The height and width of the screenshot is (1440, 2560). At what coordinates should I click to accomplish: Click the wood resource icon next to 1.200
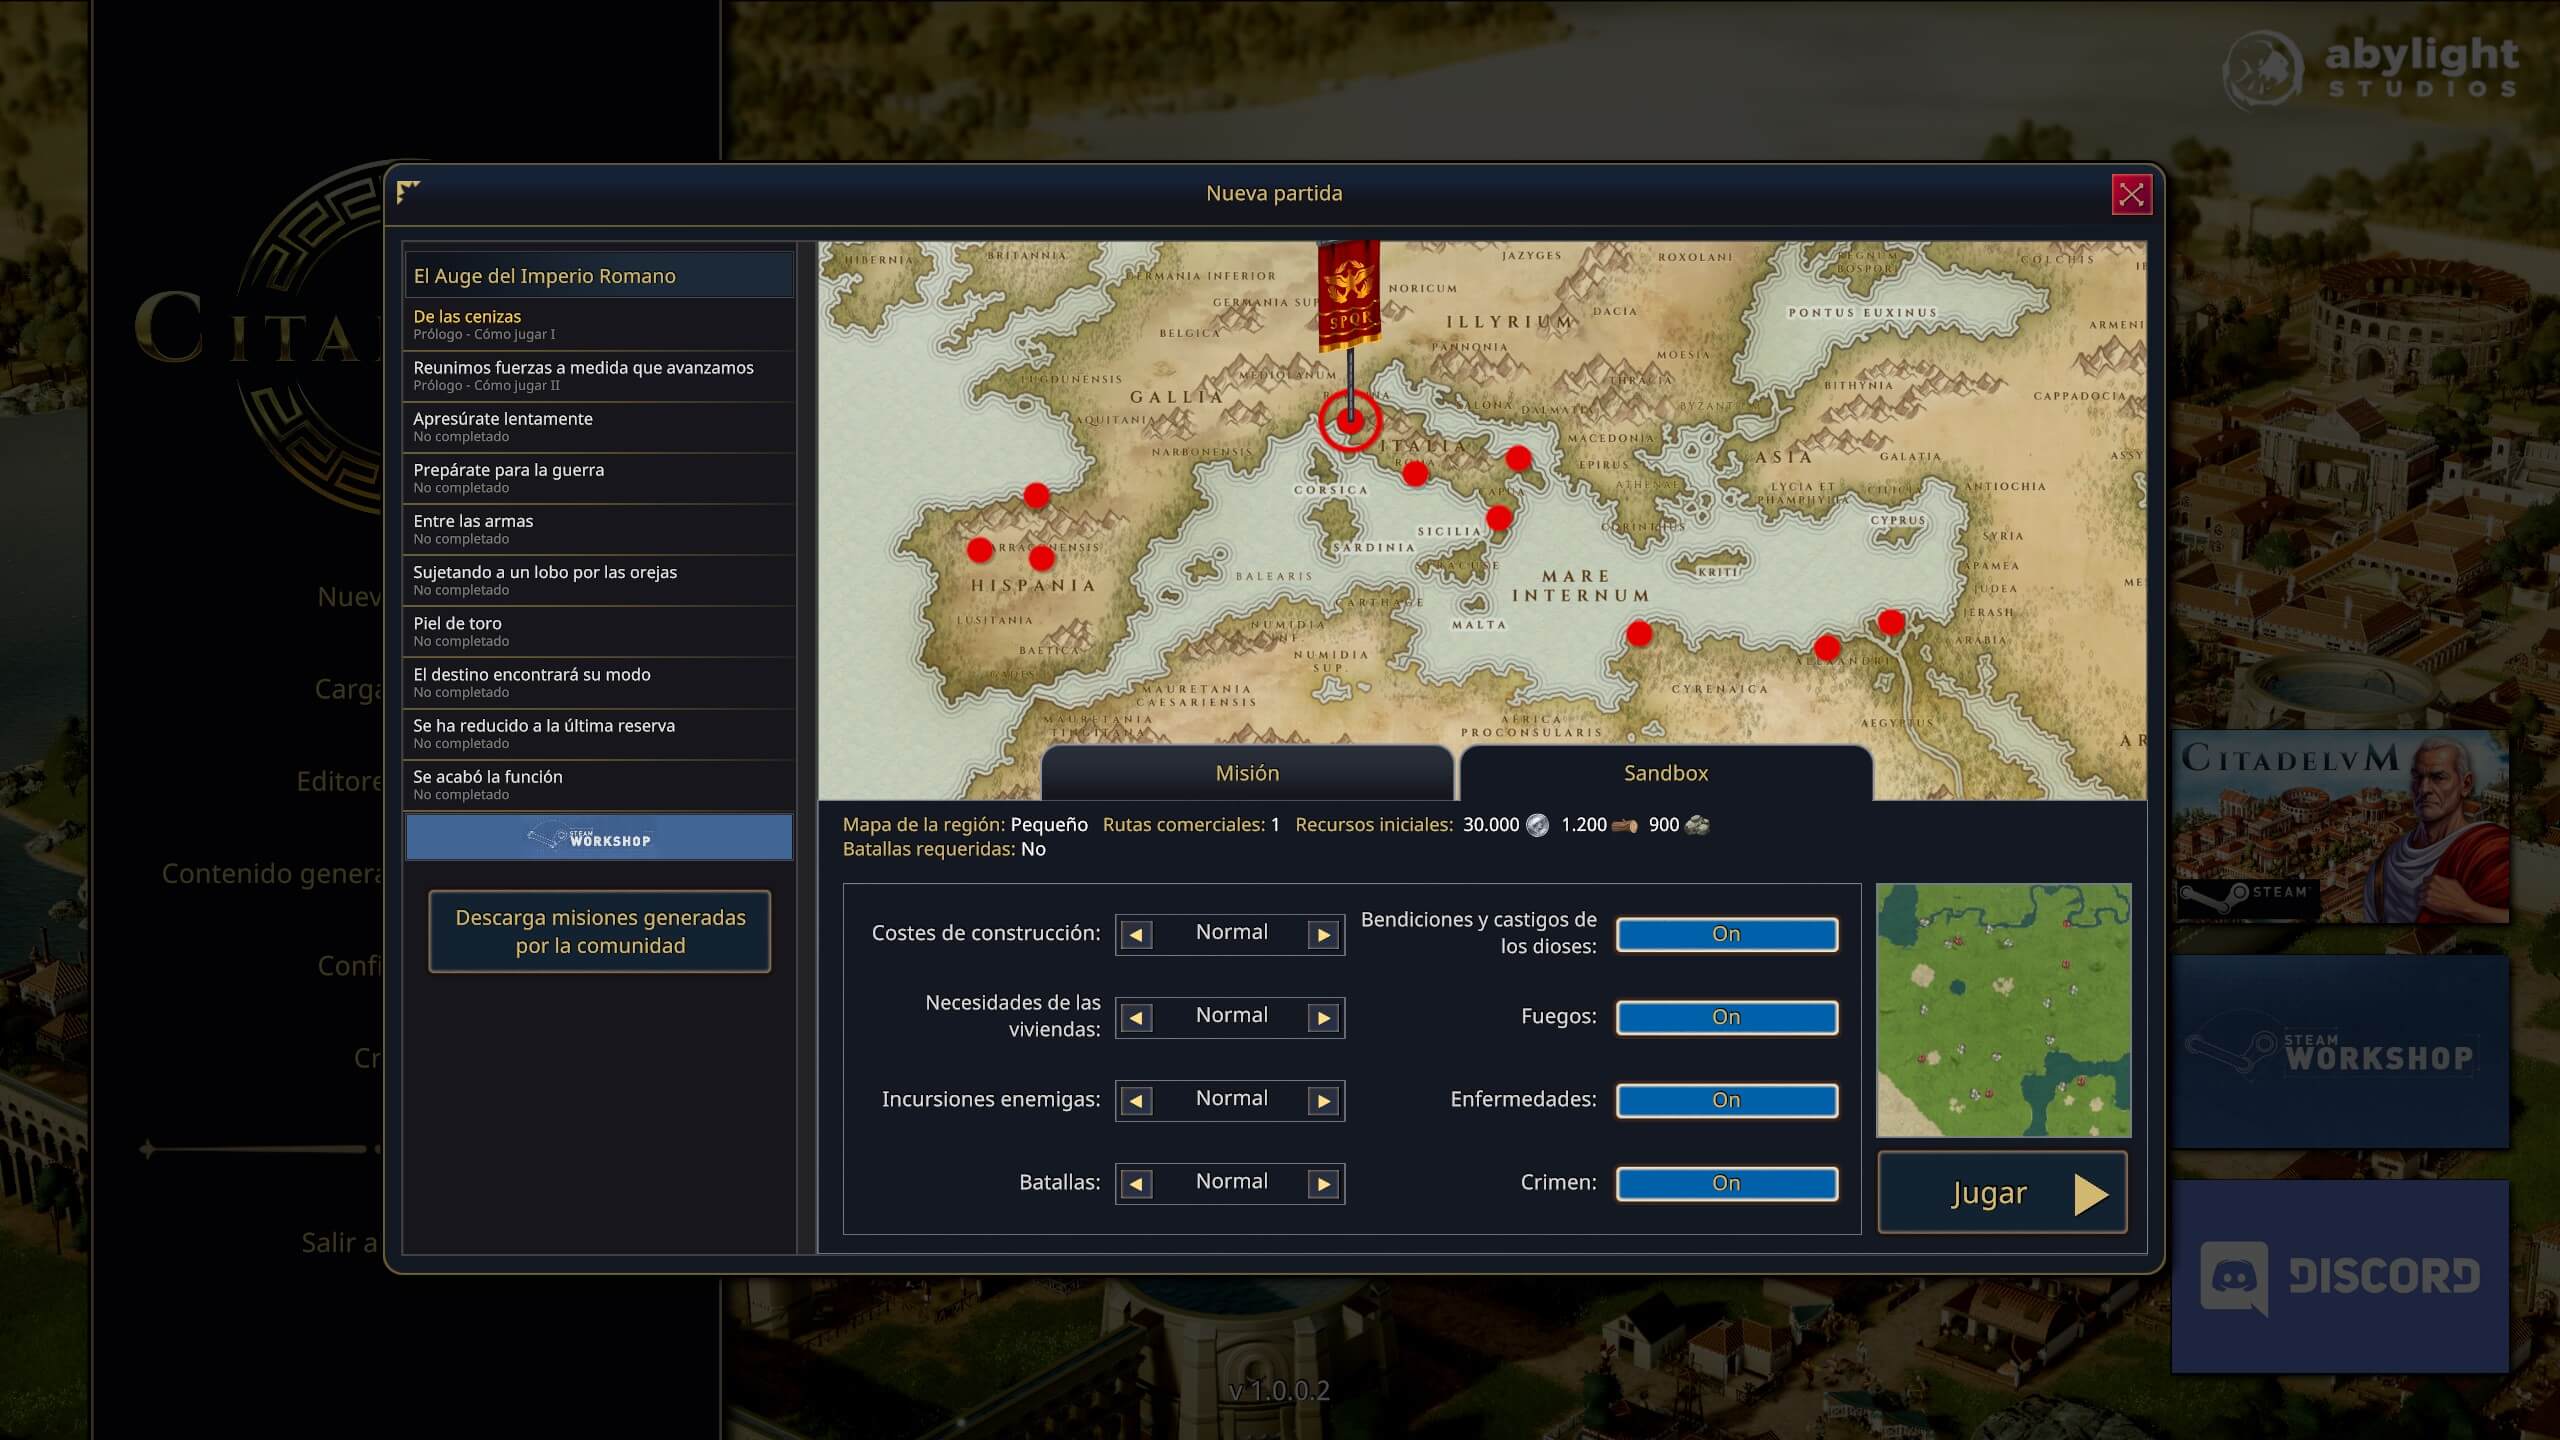pos(1625,826)
